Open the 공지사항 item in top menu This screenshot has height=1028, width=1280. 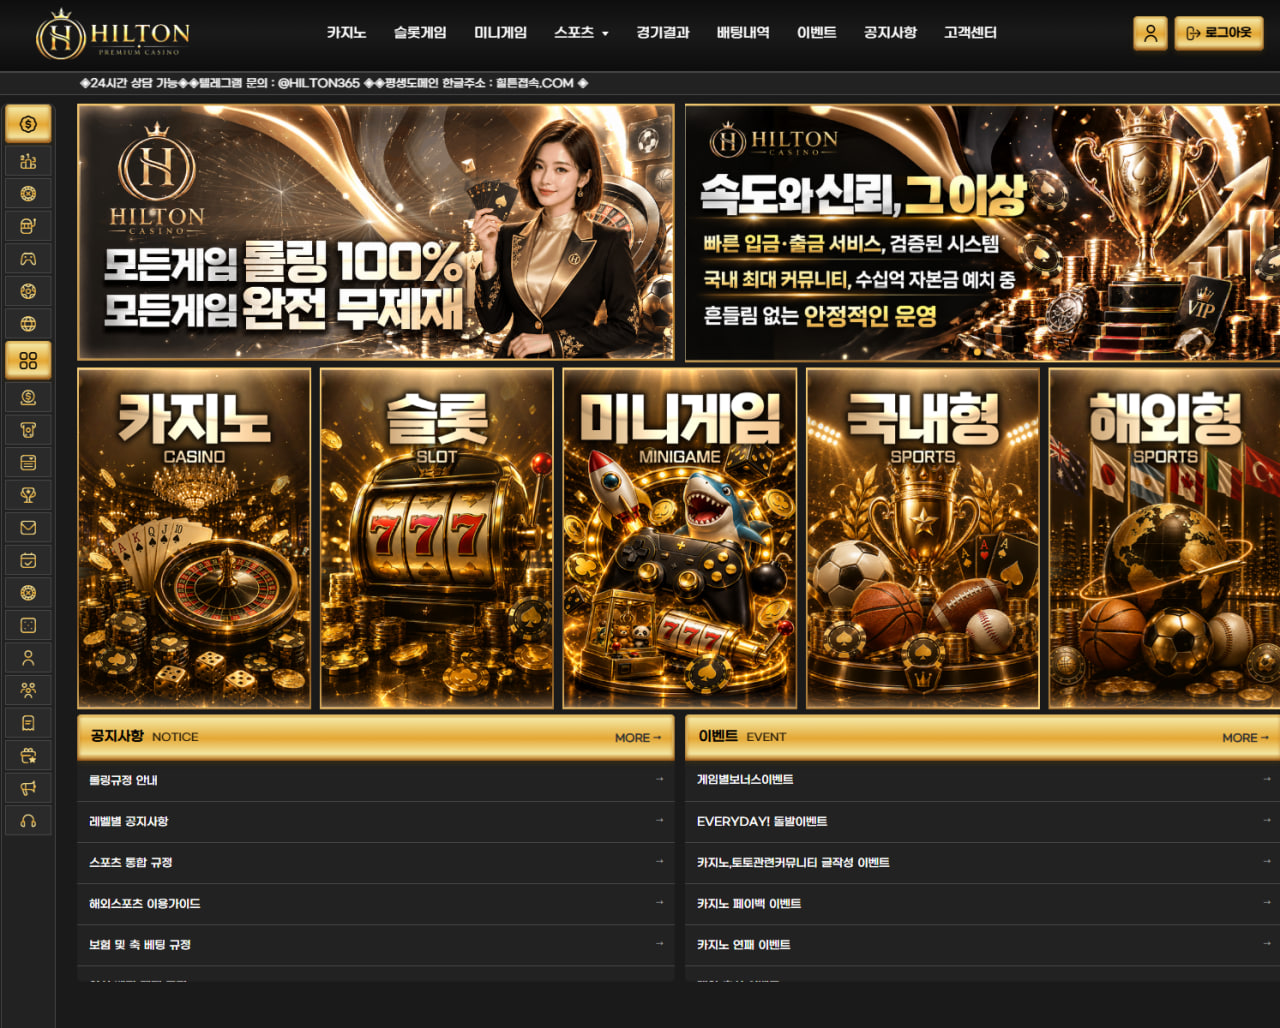point(890,33)
